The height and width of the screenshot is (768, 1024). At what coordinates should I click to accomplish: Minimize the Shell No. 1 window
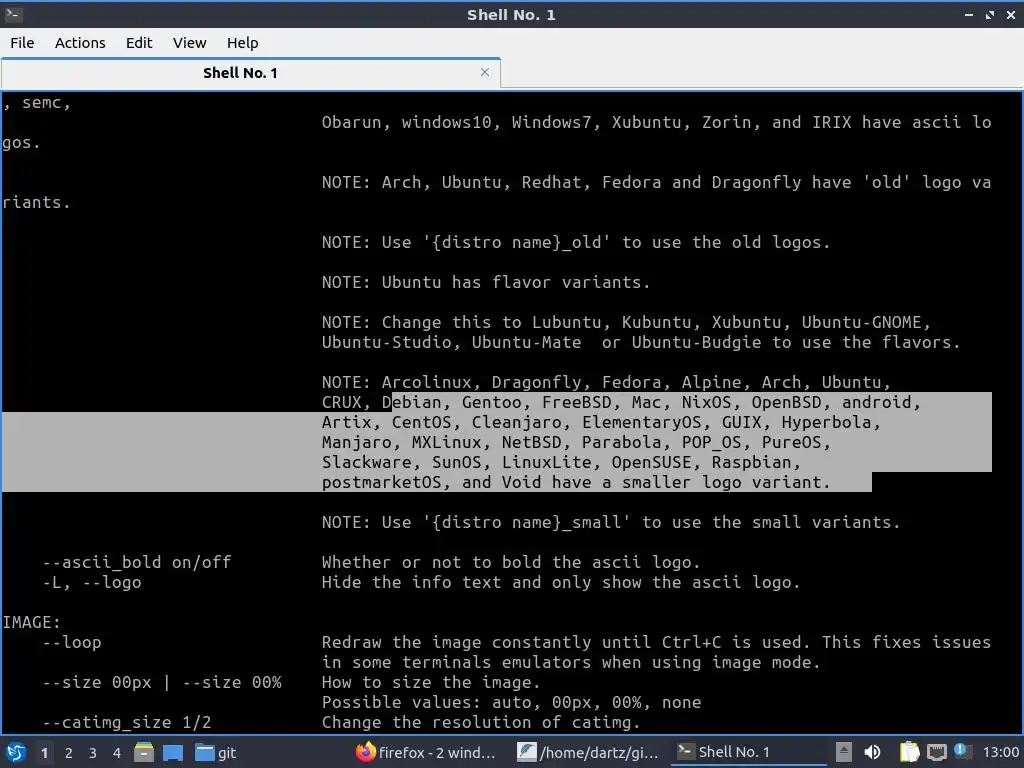tap(969, 15)
